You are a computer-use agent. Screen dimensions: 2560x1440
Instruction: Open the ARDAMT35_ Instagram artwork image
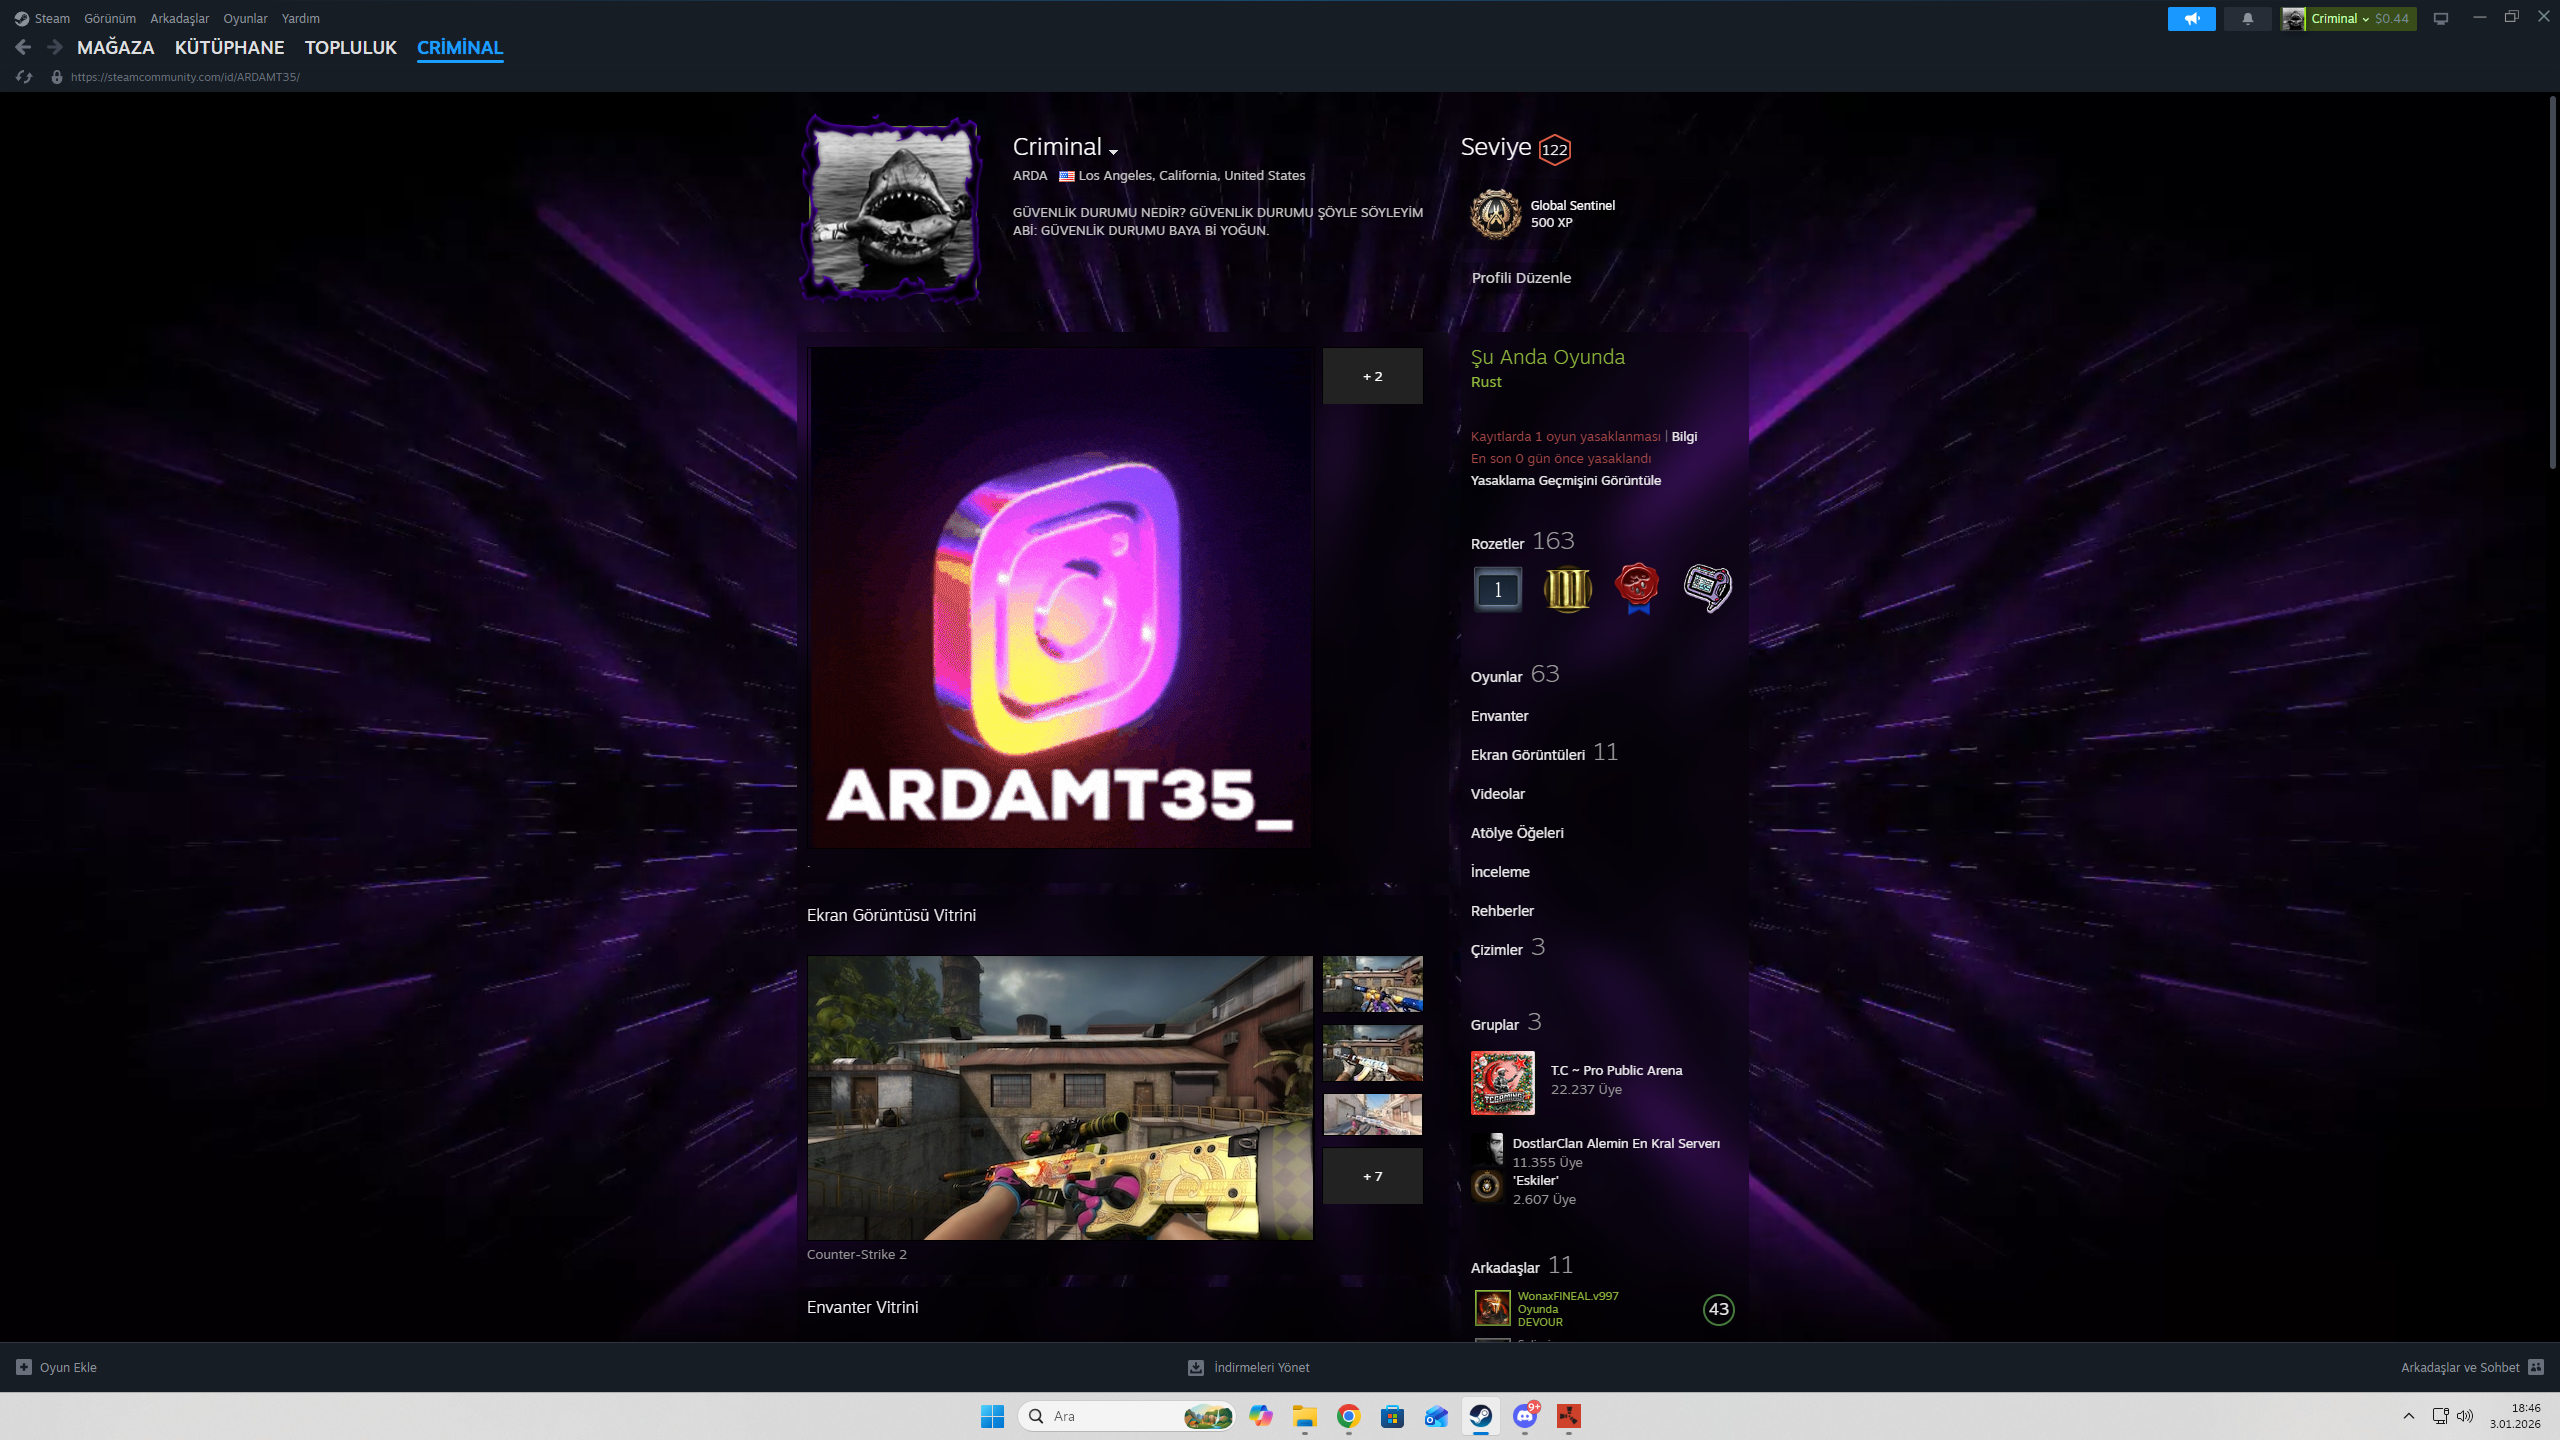pyautogui.click(x=1060, y=598)
